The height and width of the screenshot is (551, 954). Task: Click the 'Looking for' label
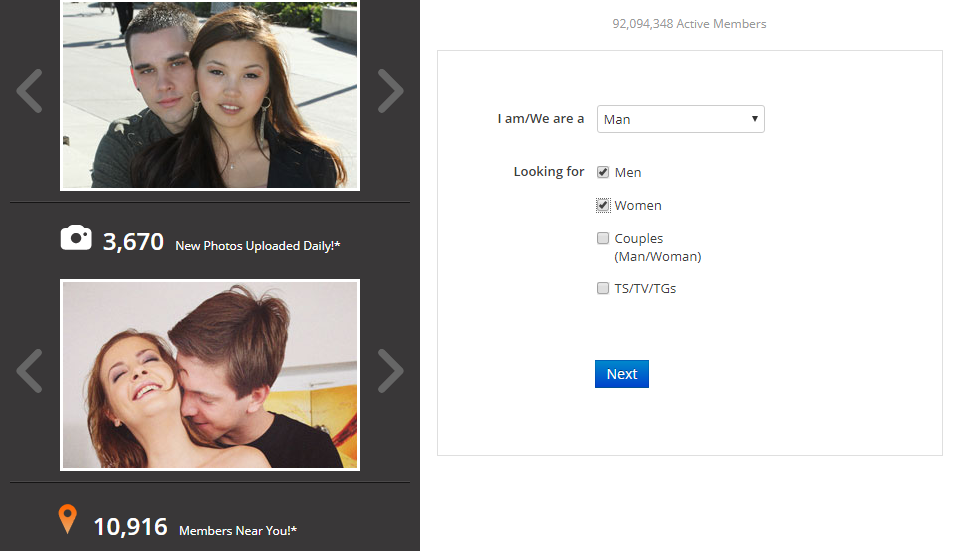pos(549,172)
